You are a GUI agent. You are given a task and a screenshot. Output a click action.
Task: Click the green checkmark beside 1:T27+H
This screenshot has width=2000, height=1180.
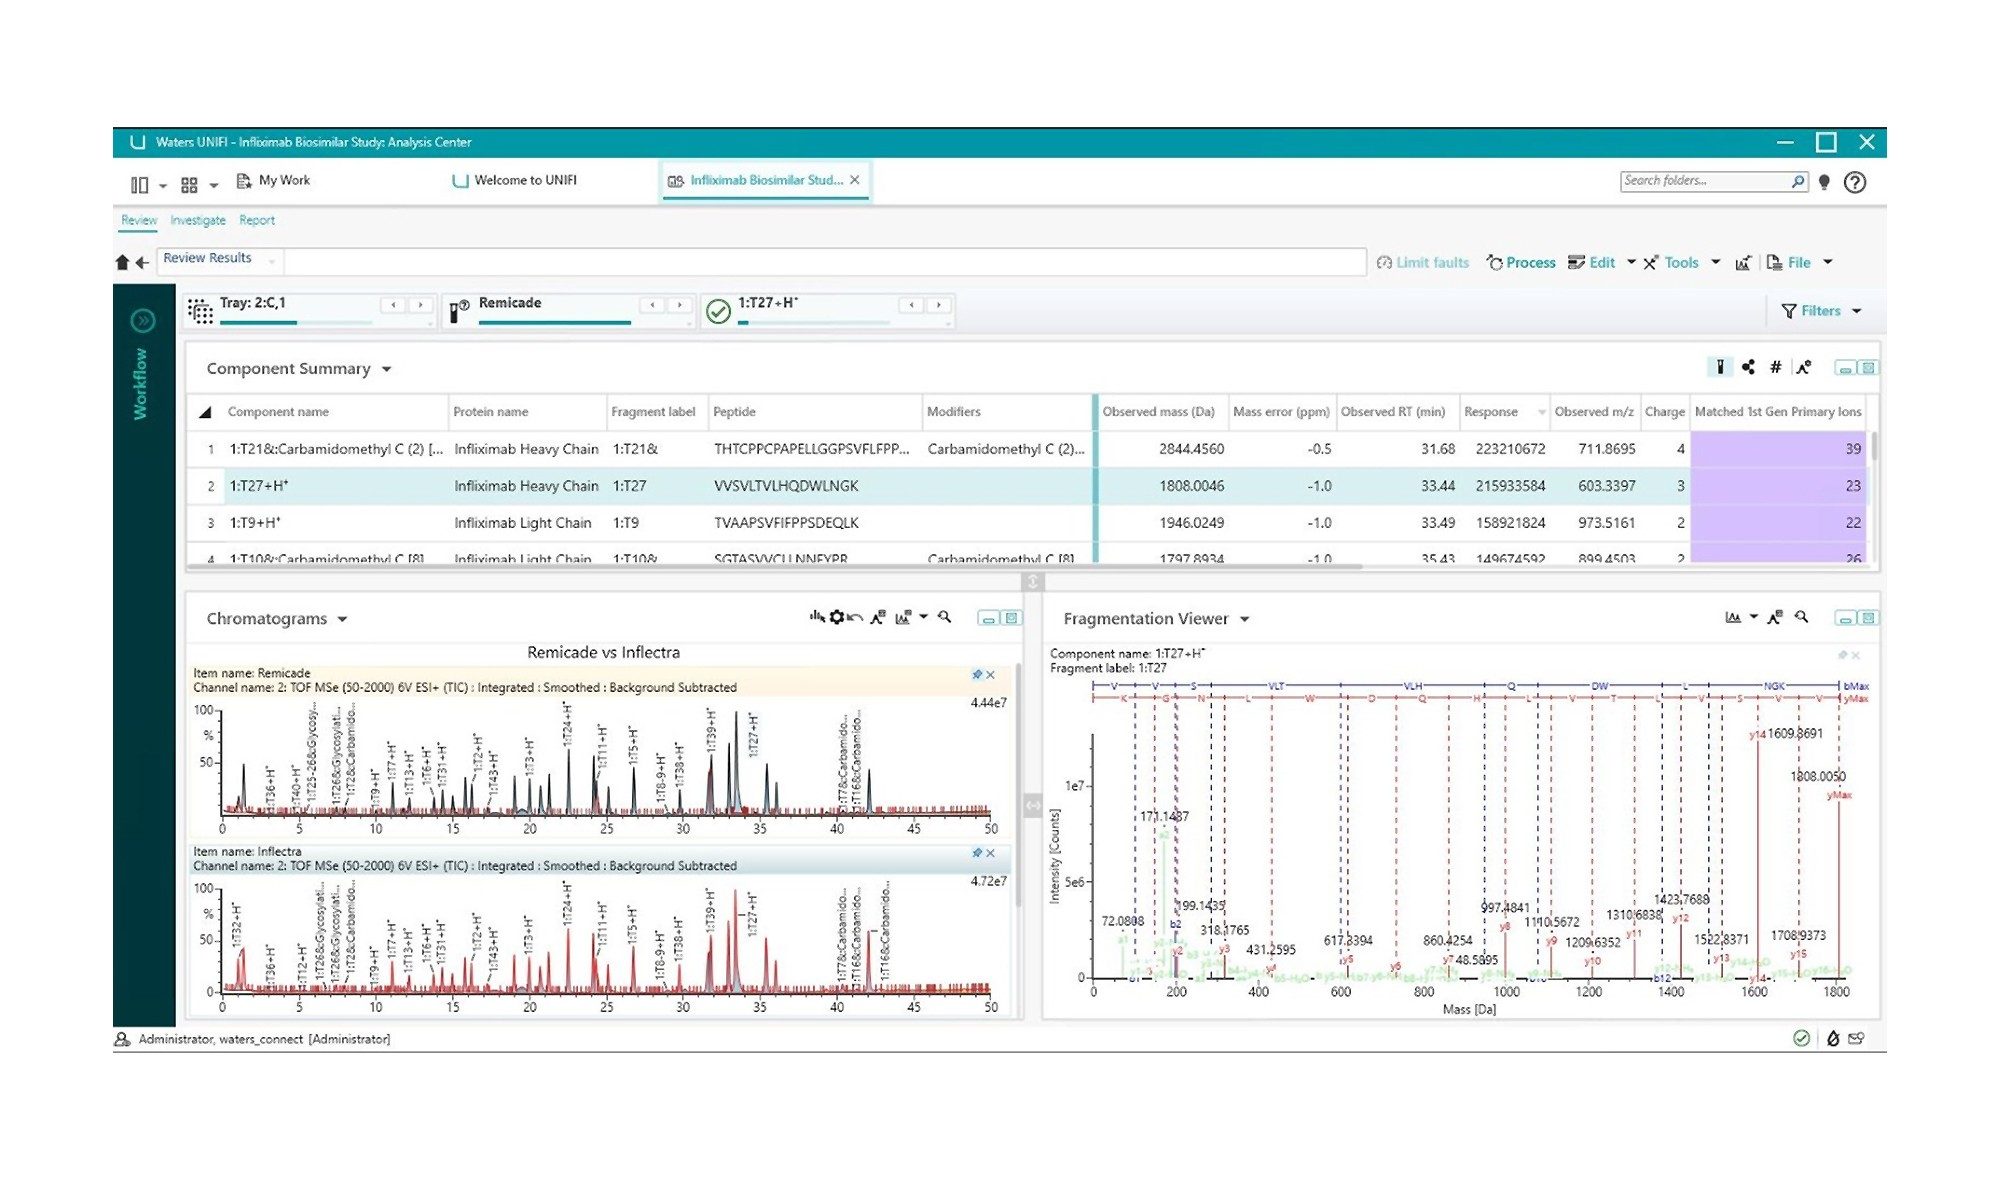coord(718,312)
